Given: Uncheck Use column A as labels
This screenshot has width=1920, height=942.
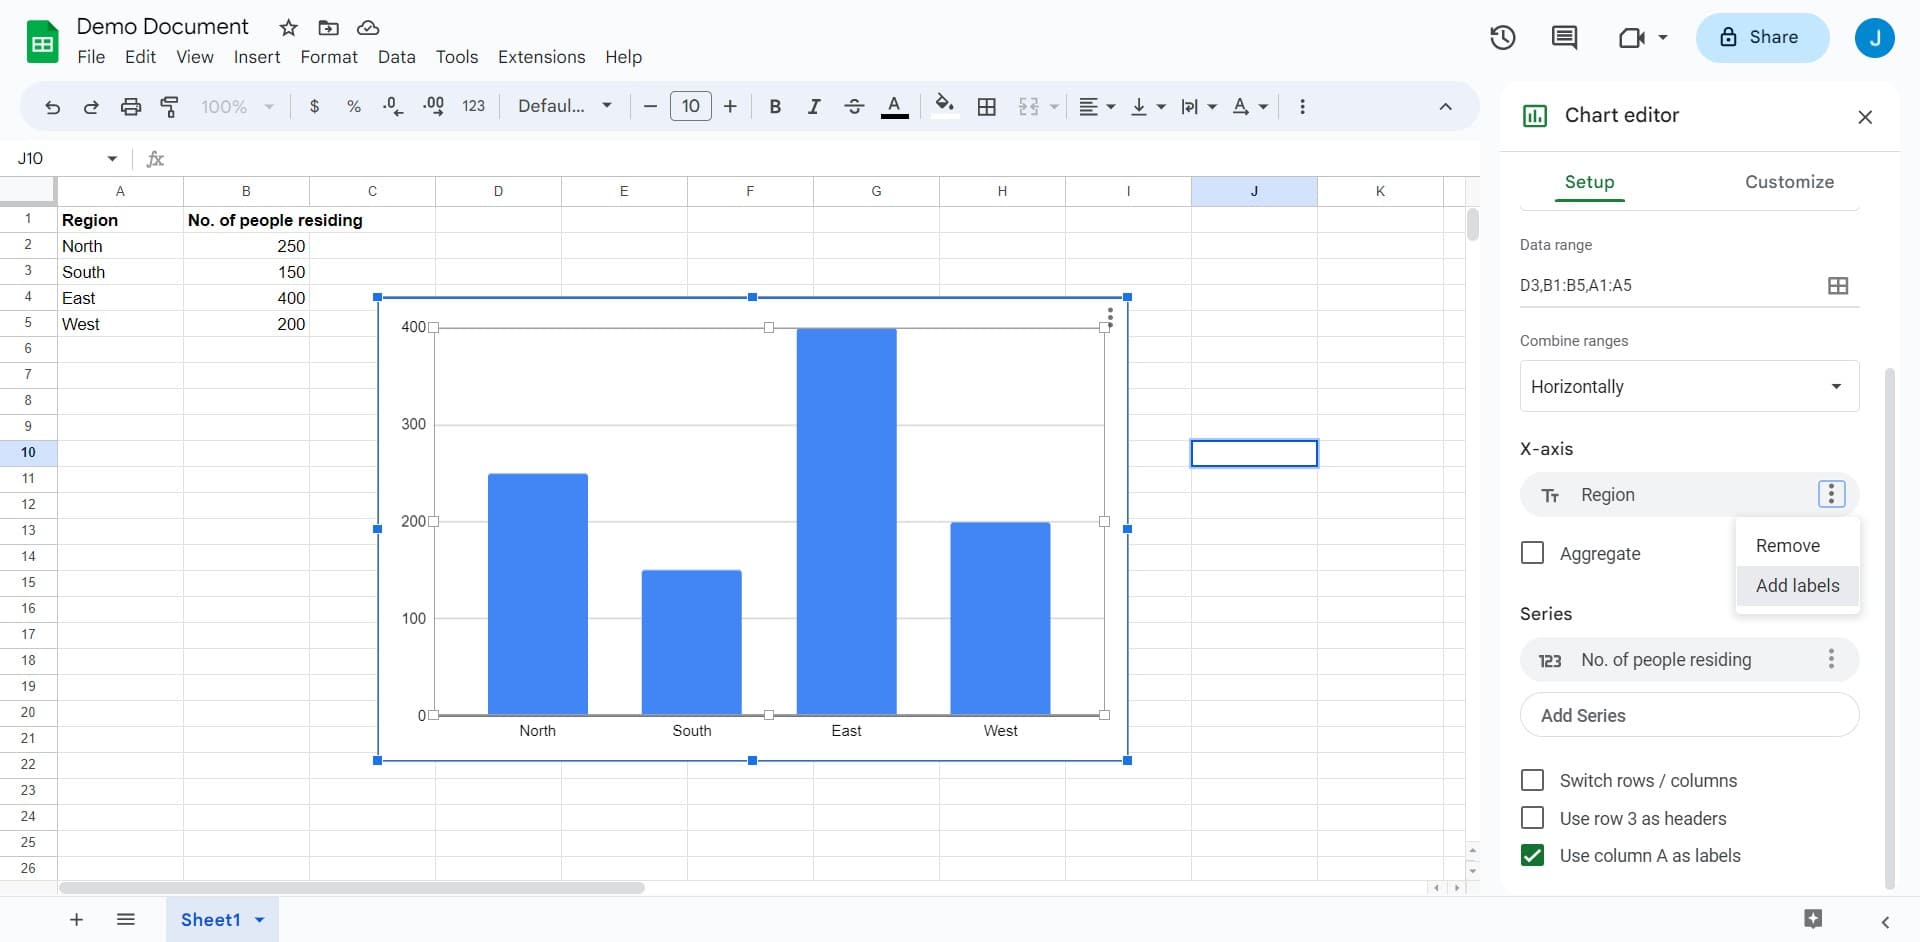Looking at the screenshot, I should (x=1533, y=855).
